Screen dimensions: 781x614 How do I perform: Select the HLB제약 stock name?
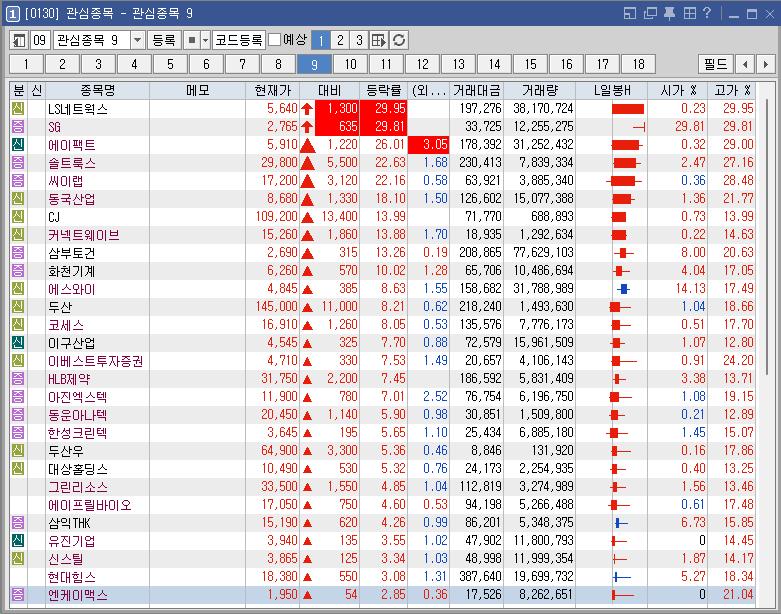[69, 379]
